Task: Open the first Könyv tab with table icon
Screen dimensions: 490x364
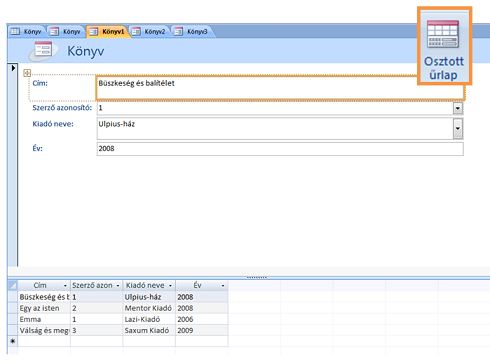Action: [x=26, y=32]
